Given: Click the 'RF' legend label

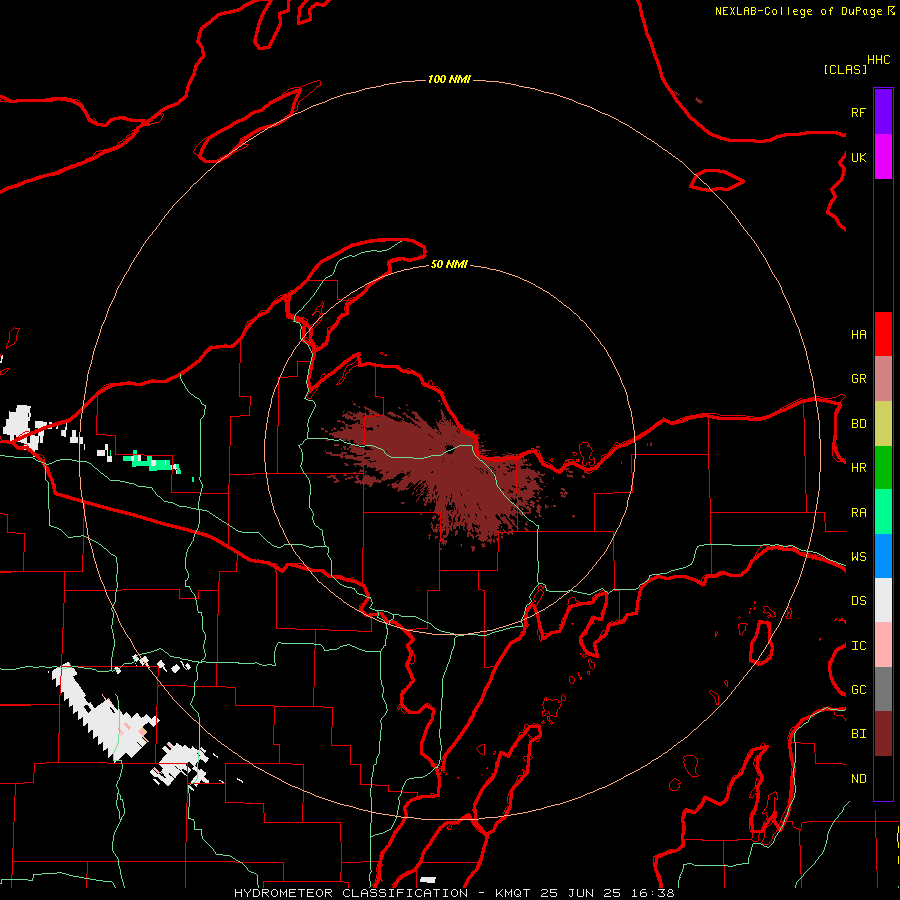Looking at the screenshot, I should click(858, 112).
